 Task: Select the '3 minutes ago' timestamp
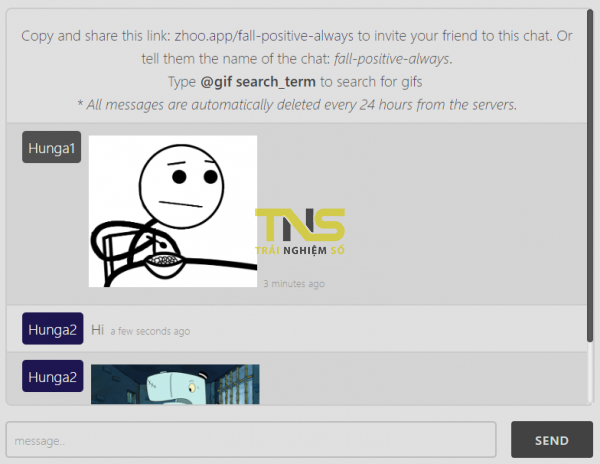(294, 284)
